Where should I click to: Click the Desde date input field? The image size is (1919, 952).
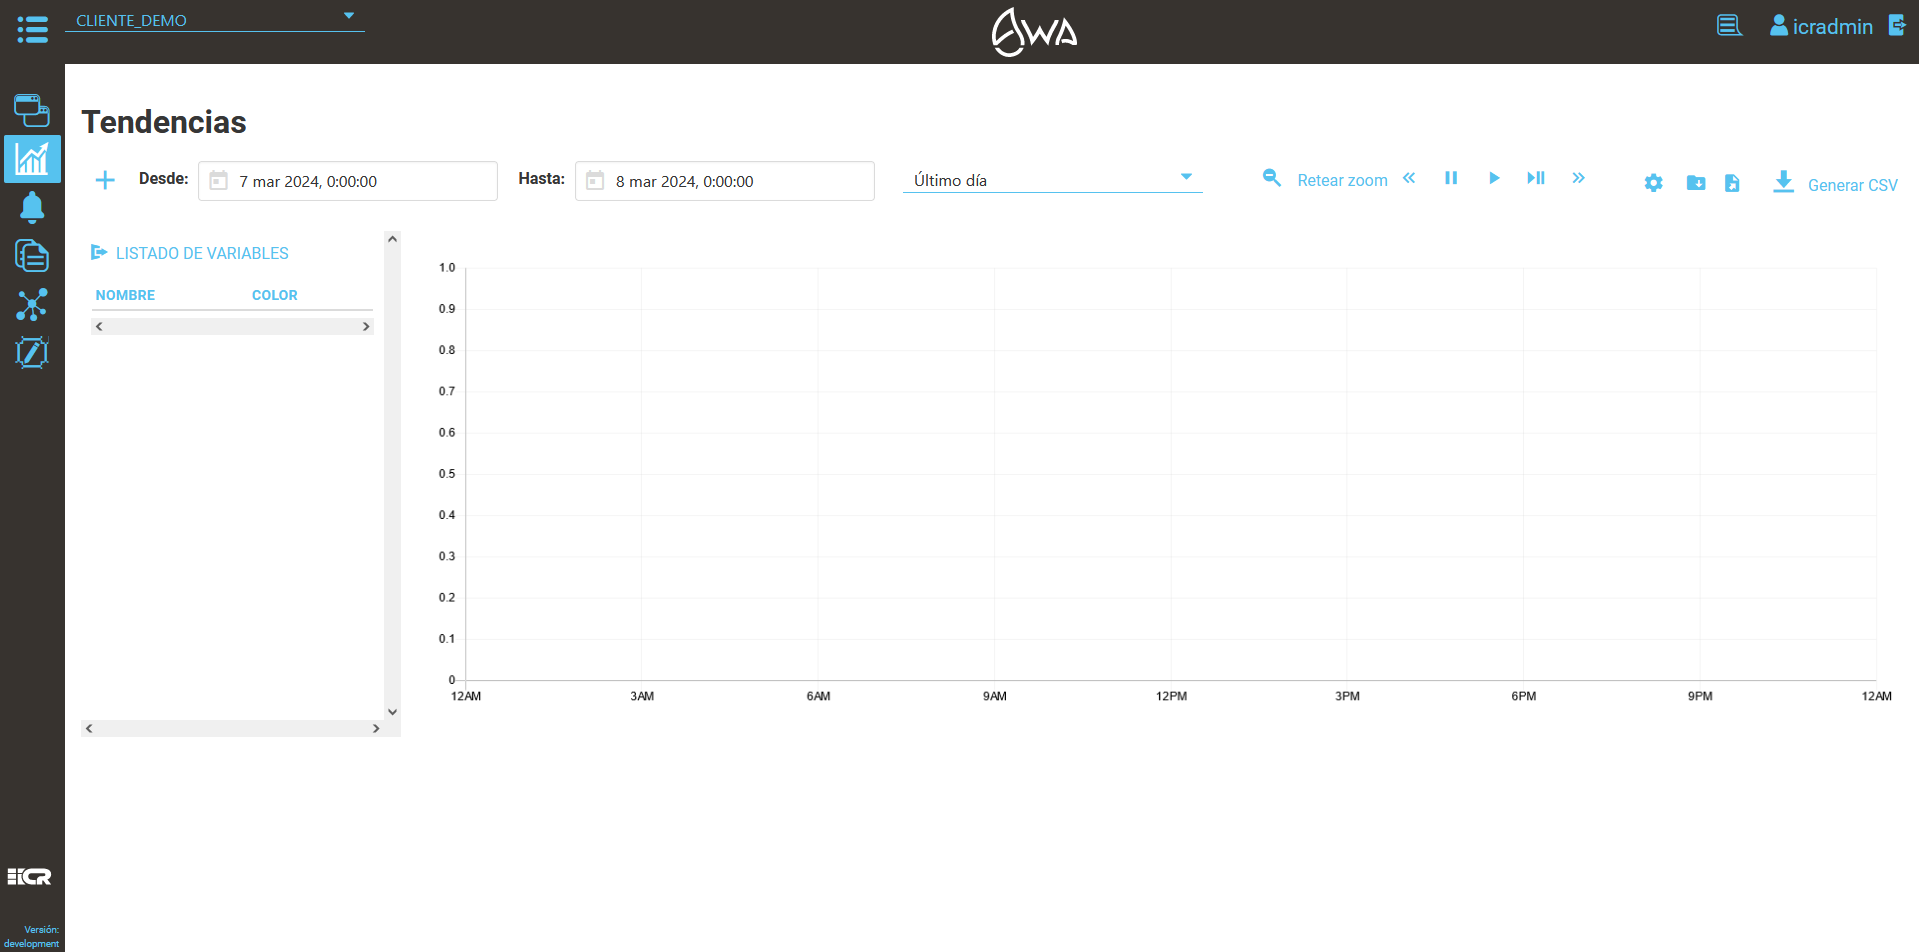[x=348, y=181]
